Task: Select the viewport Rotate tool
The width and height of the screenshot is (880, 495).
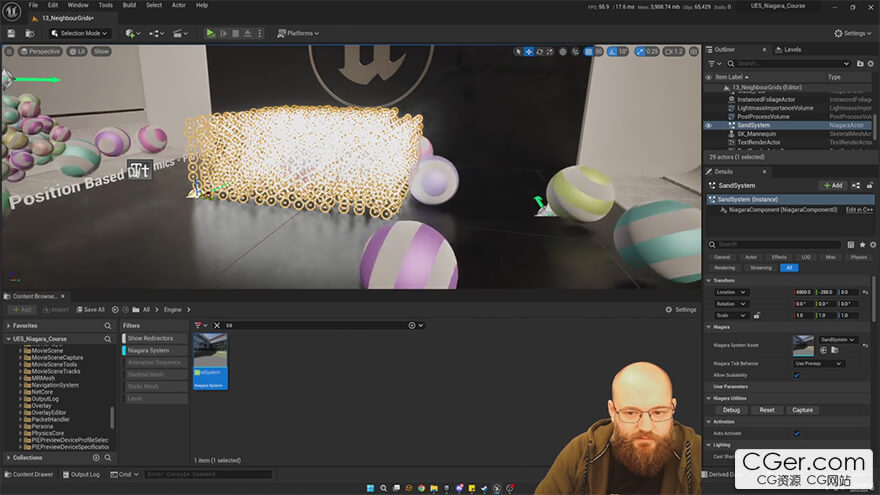Action: (539, 52)
